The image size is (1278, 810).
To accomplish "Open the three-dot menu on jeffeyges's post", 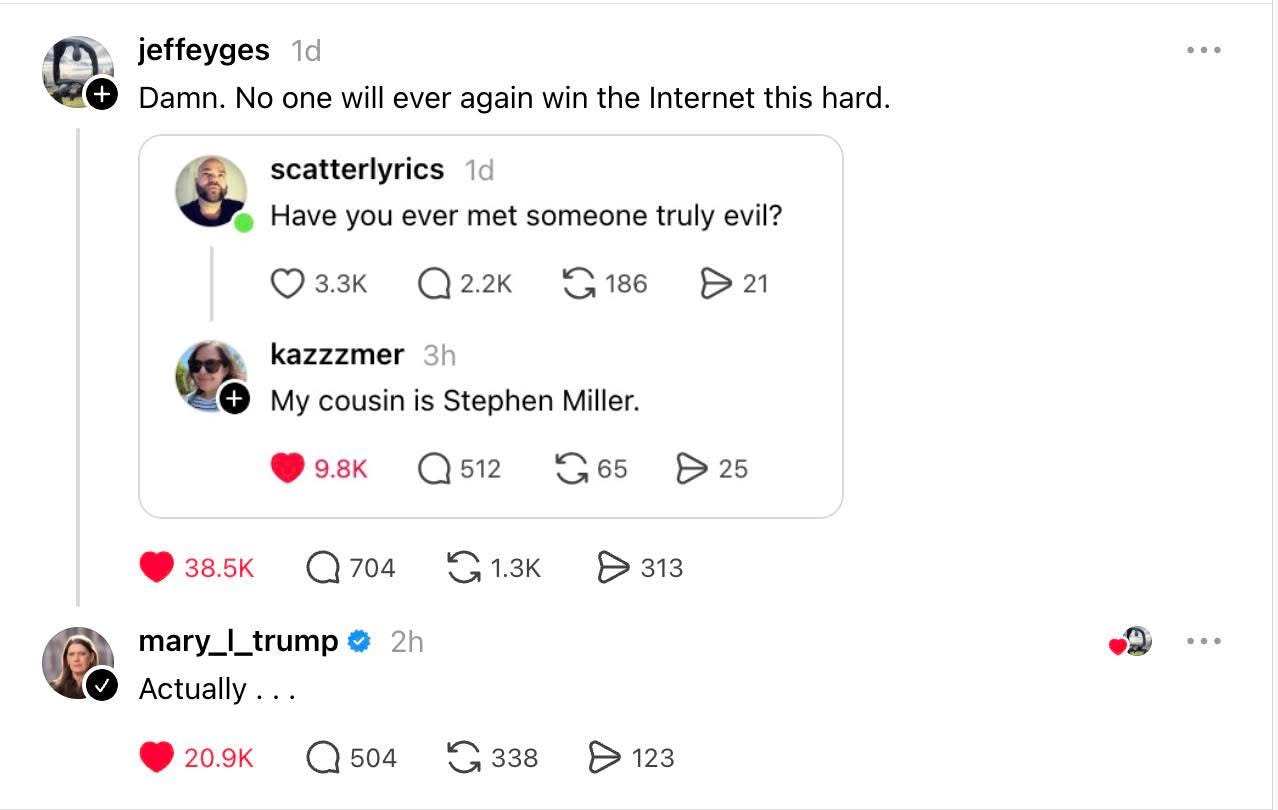I will [x=1204, y=49].
